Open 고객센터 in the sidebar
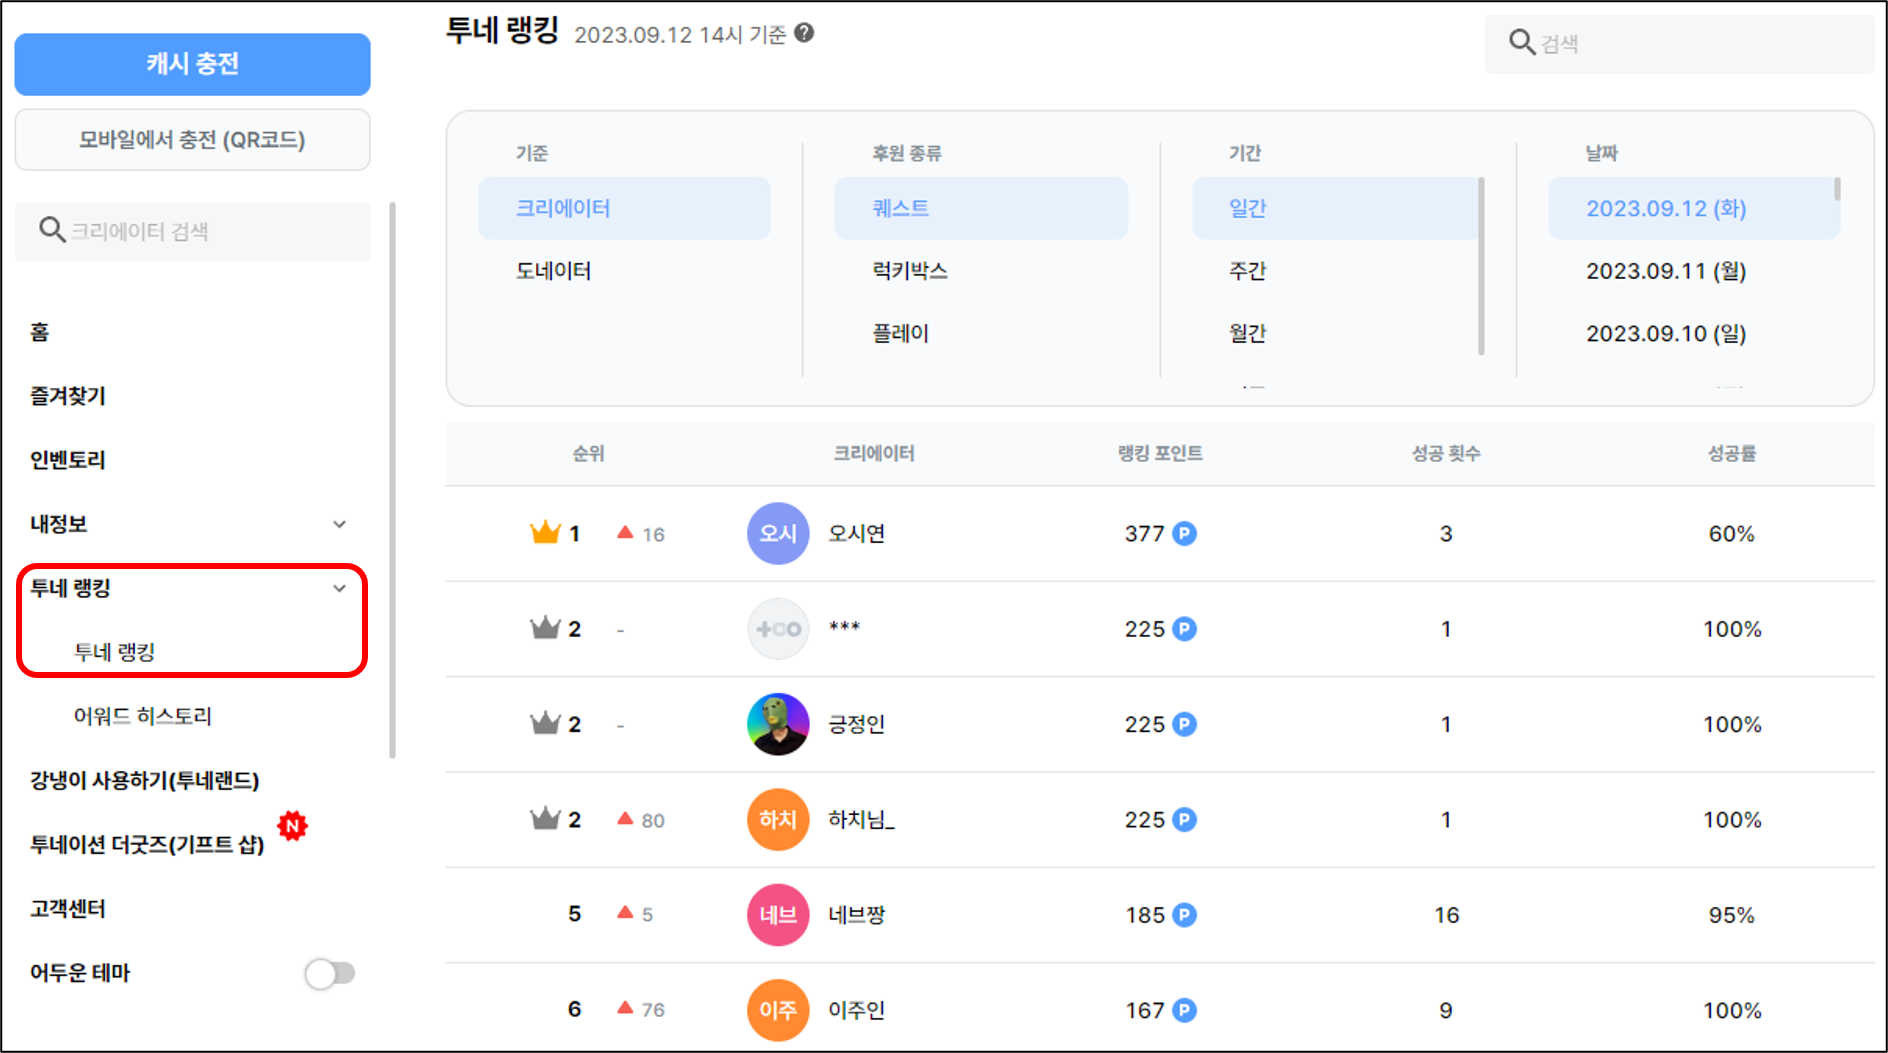 [68, 909]
